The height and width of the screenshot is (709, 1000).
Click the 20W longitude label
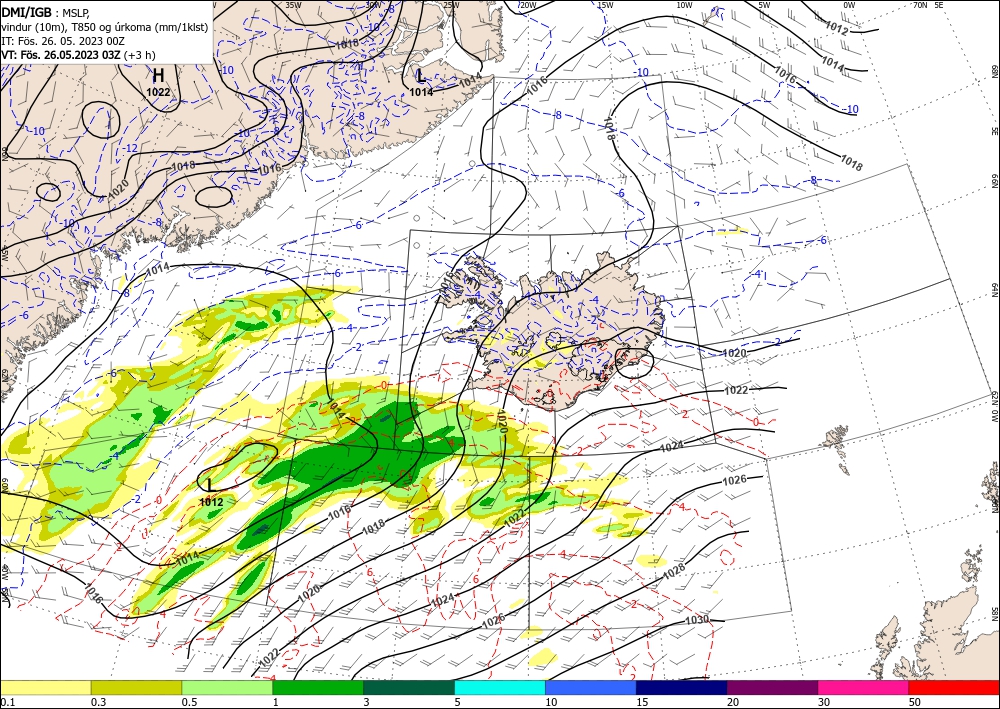point(527,5)
